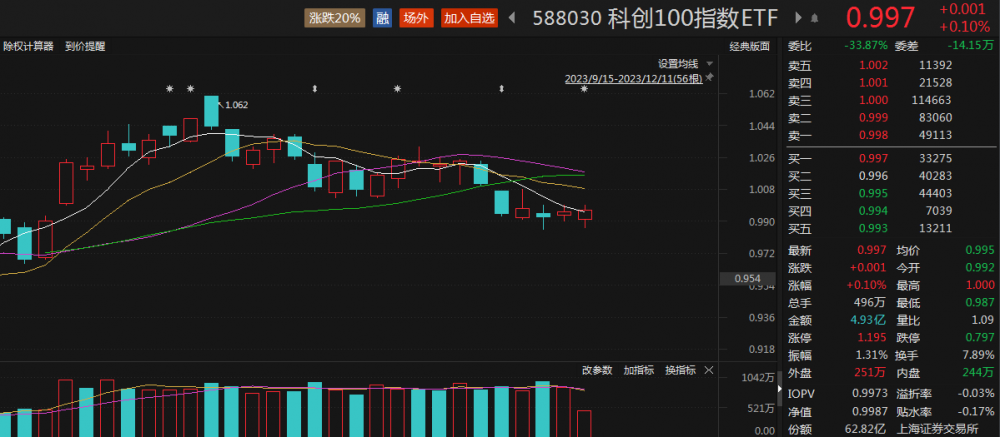Click the 委比 value -33.87%
Screen dimensions: 1000x437
click(865, 45)
